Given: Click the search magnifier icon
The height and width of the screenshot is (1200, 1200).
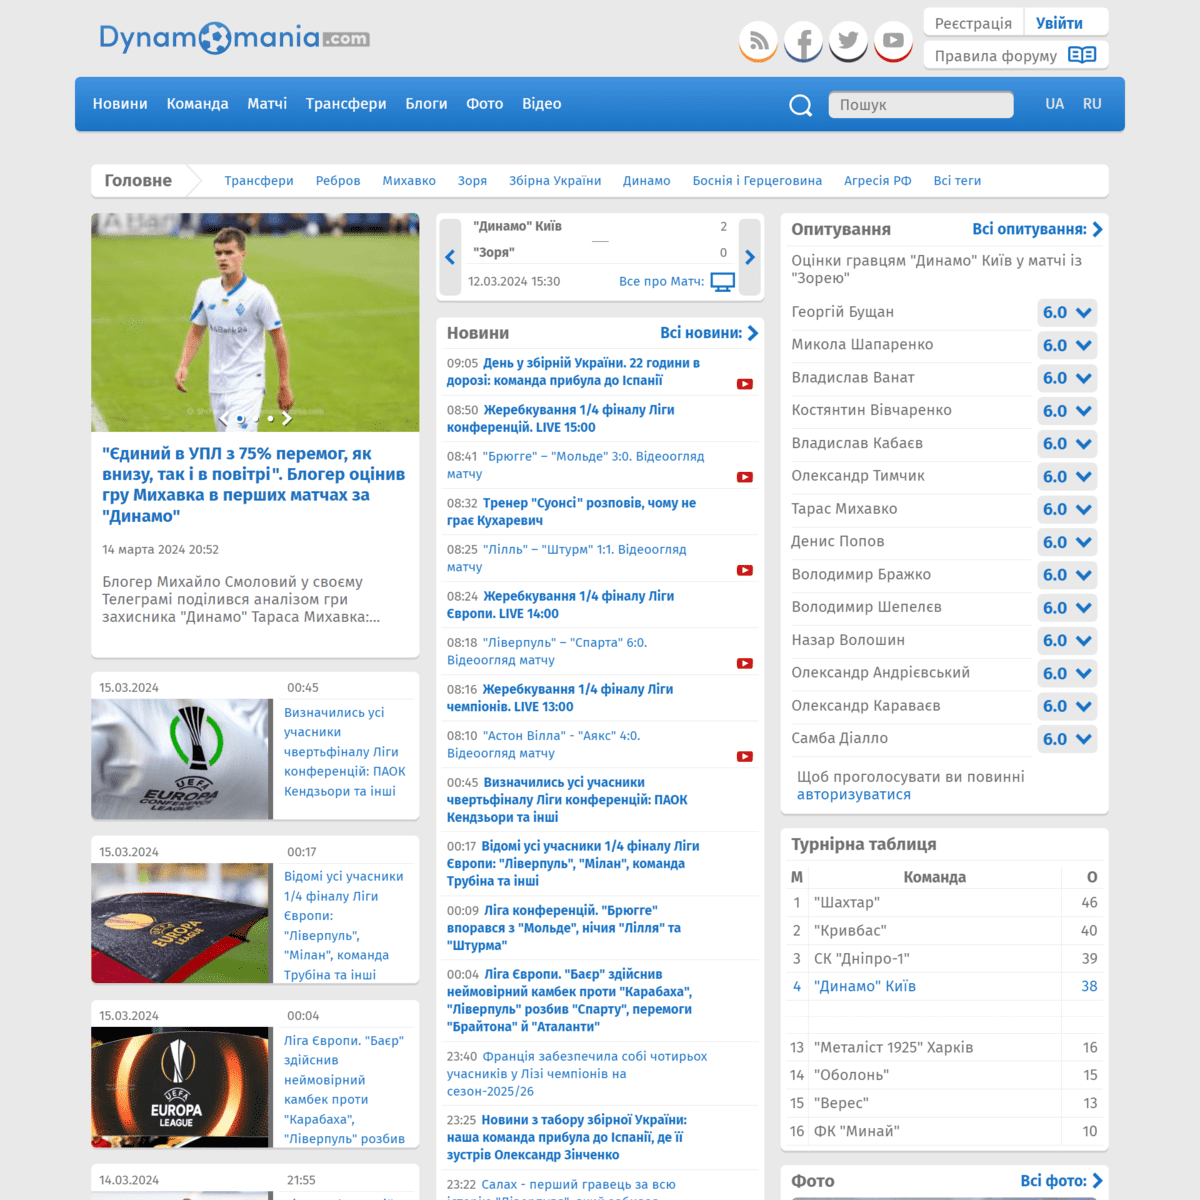Looking at the screenshot, I should coord(800,105).
